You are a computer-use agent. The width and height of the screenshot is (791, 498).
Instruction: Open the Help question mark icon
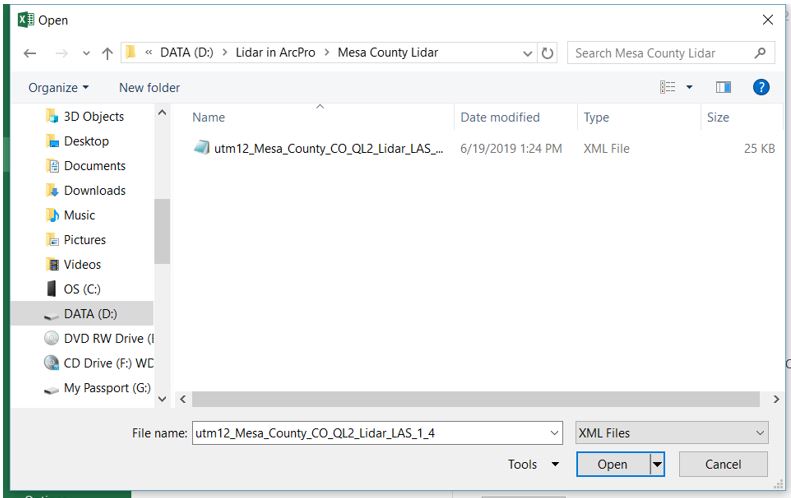coord(761,88)
